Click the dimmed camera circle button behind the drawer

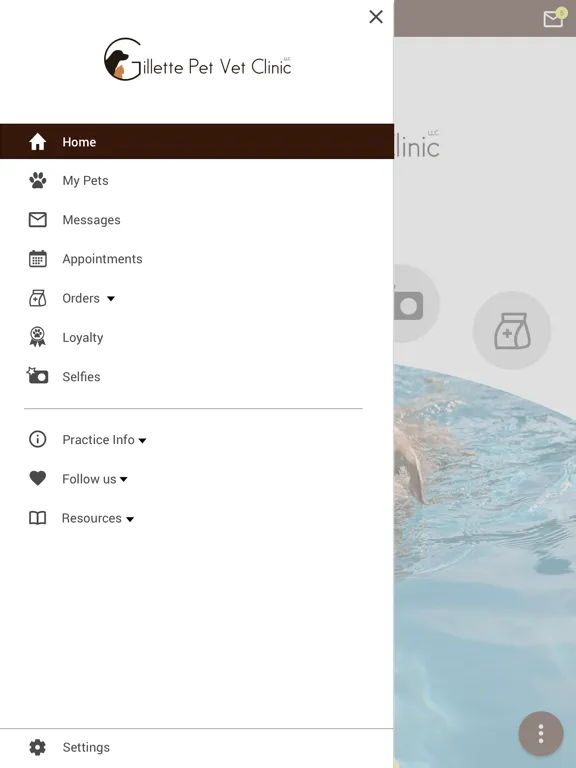[x=416, y=304]
